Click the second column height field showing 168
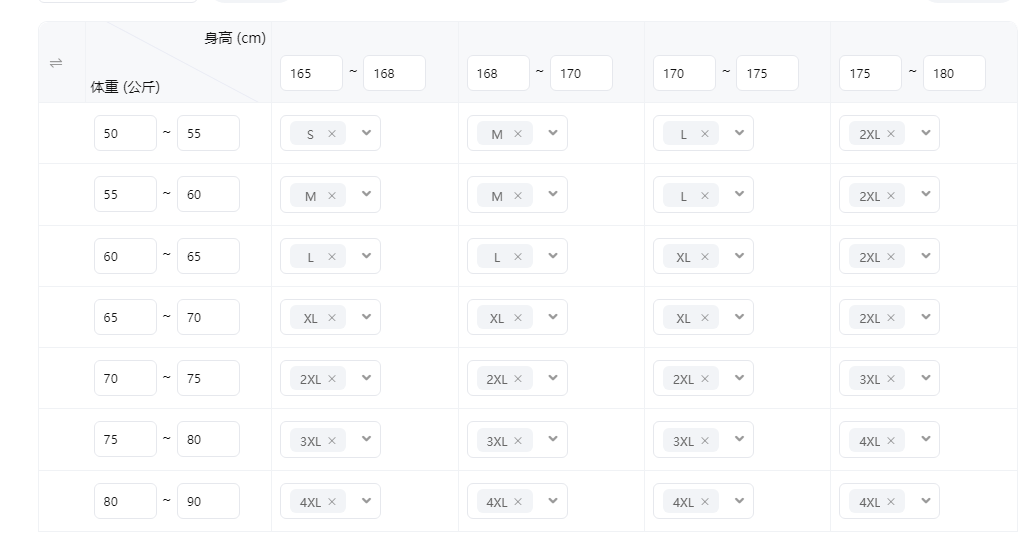This screenshot has height=546, width=1036. (x=498, y=73)
